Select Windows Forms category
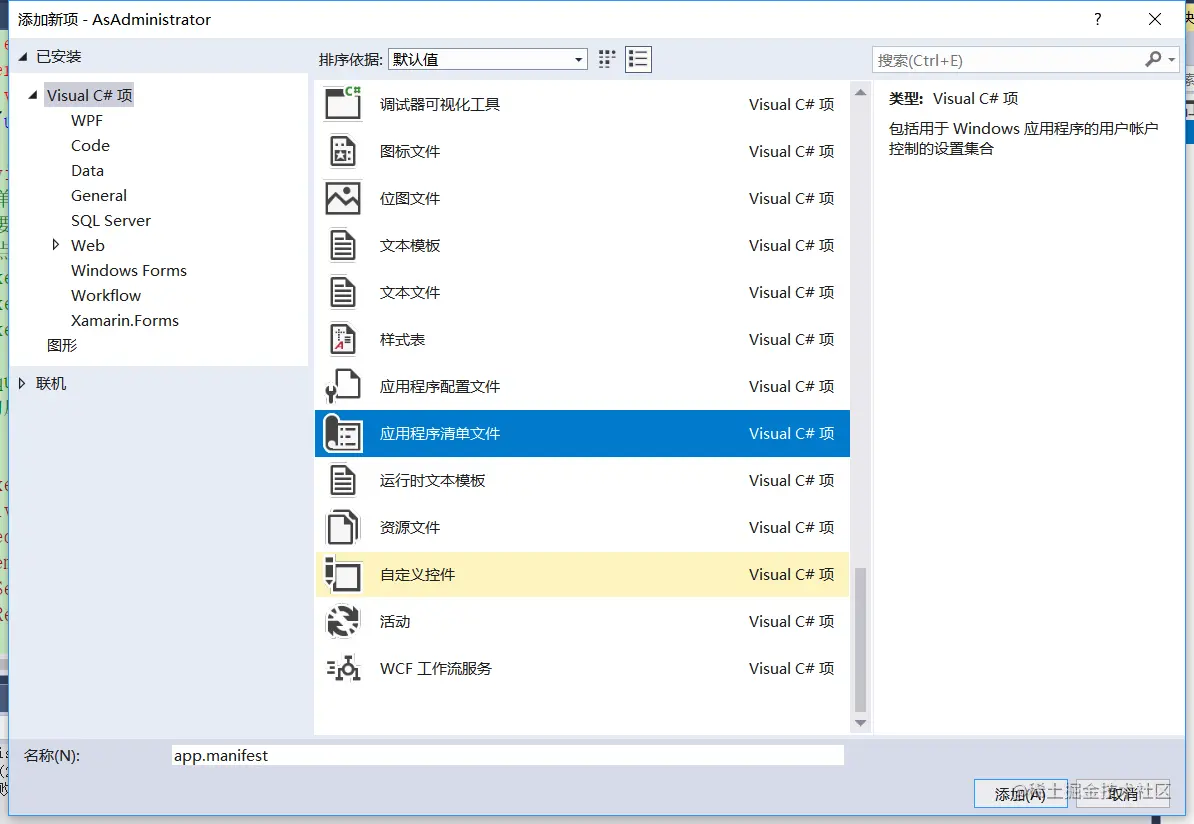This screenshot has width=1194, height=824. pos(129,270)
